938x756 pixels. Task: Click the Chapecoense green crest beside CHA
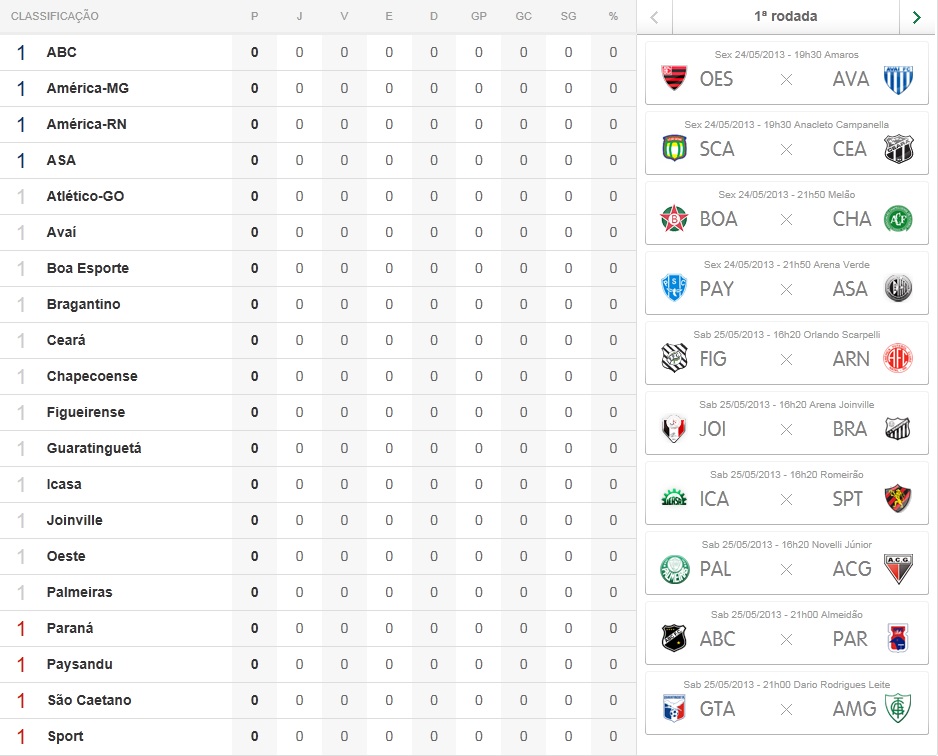(x=898, y=218)
